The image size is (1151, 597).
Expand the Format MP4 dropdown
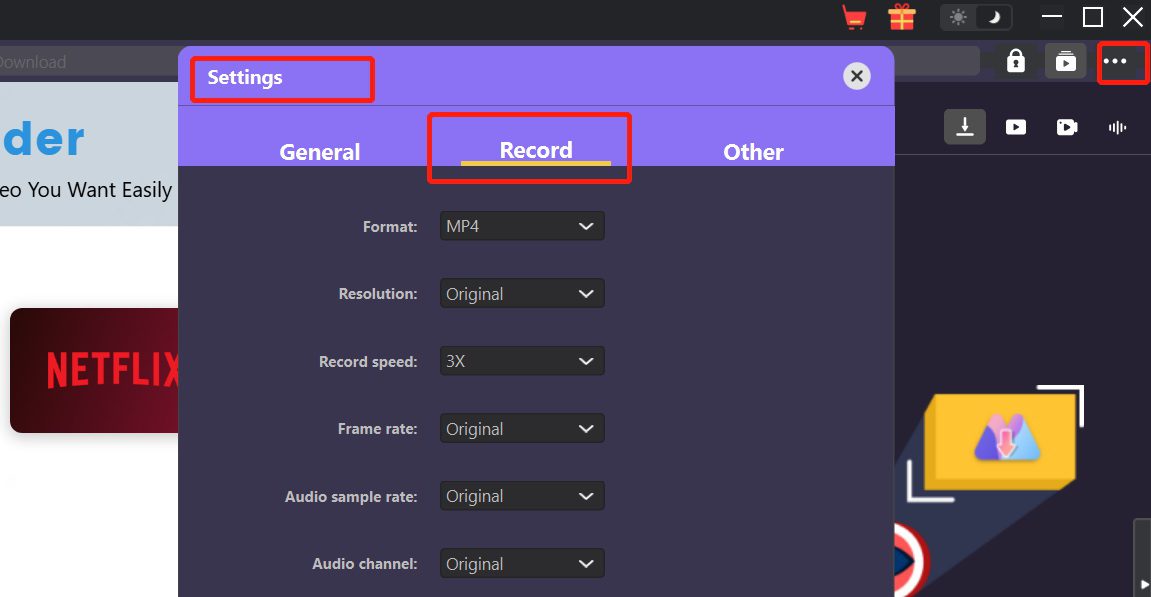pos(522,227)
